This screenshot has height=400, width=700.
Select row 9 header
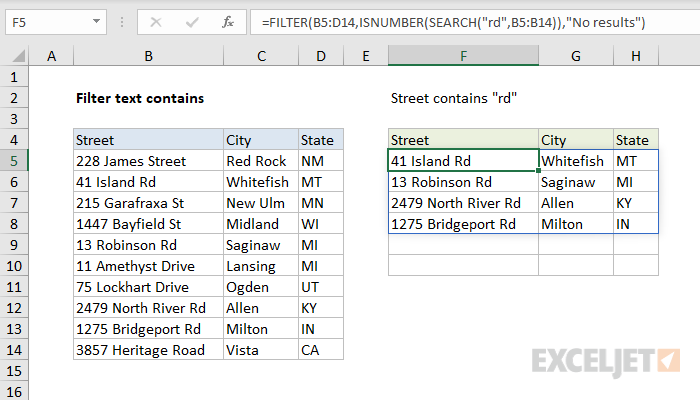point(14,245)
